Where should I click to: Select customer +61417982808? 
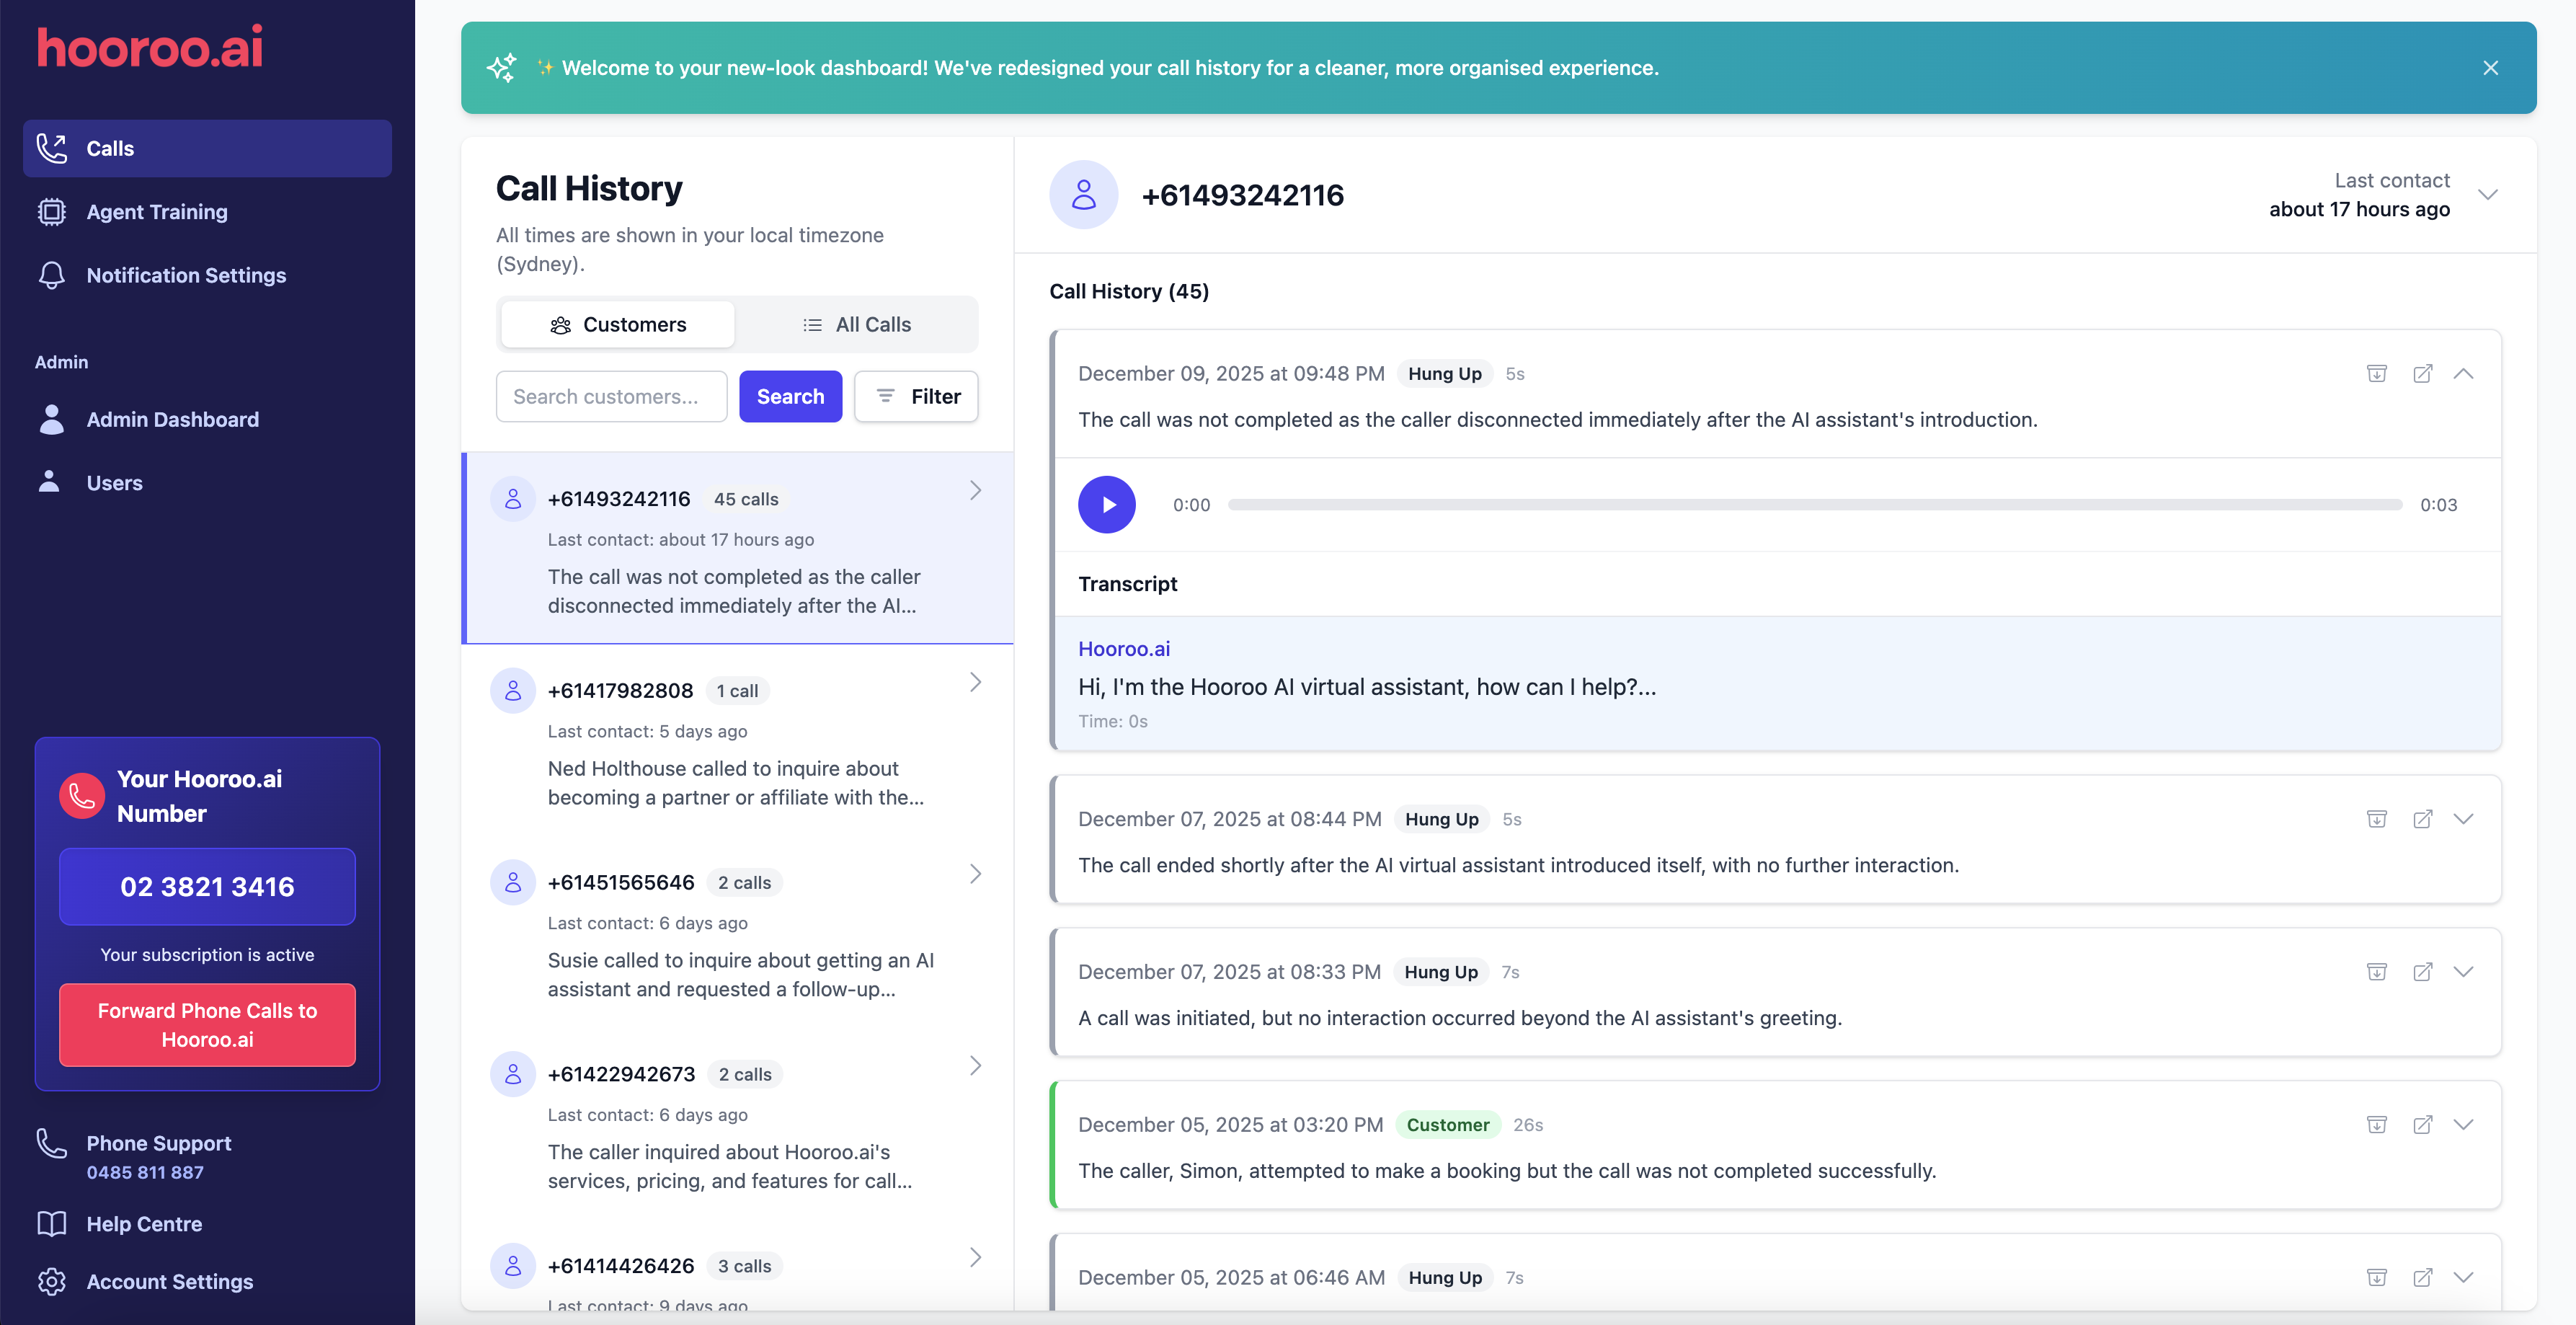pos(739,740)
